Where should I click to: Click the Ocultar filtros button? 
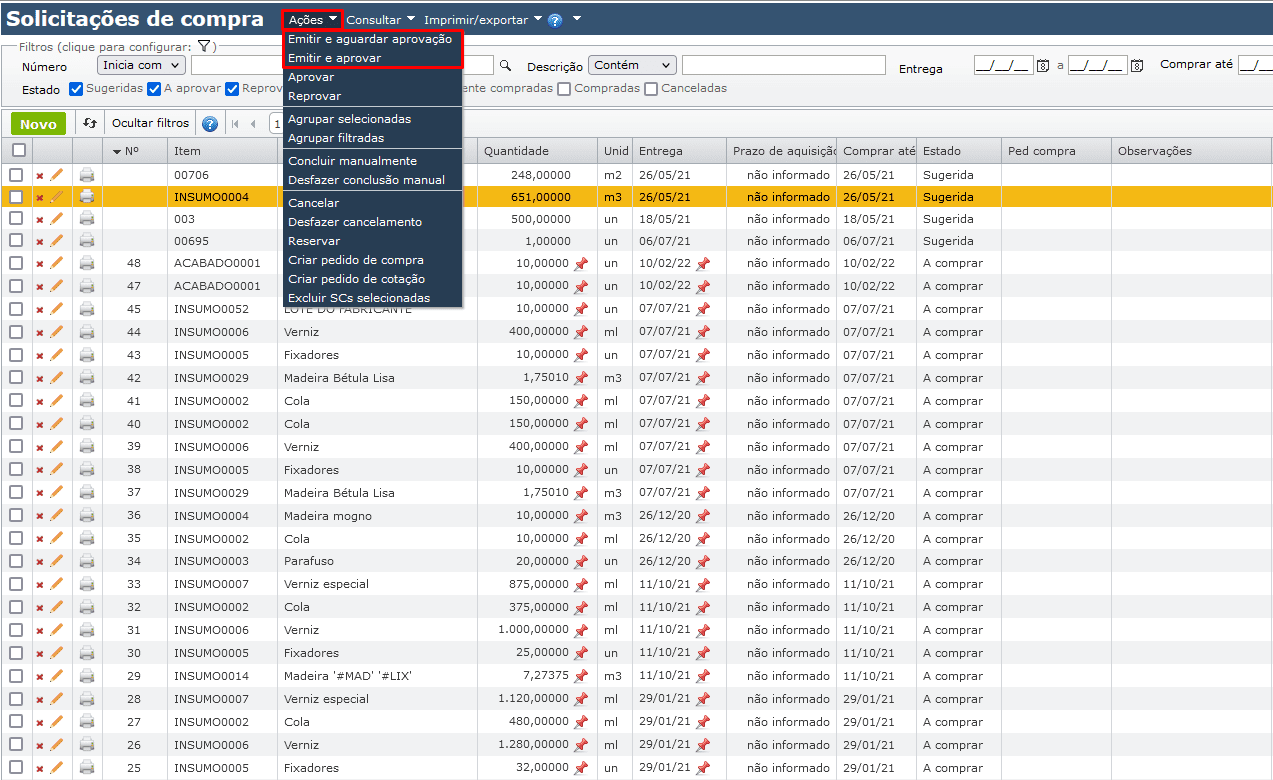tap(150, 123)
